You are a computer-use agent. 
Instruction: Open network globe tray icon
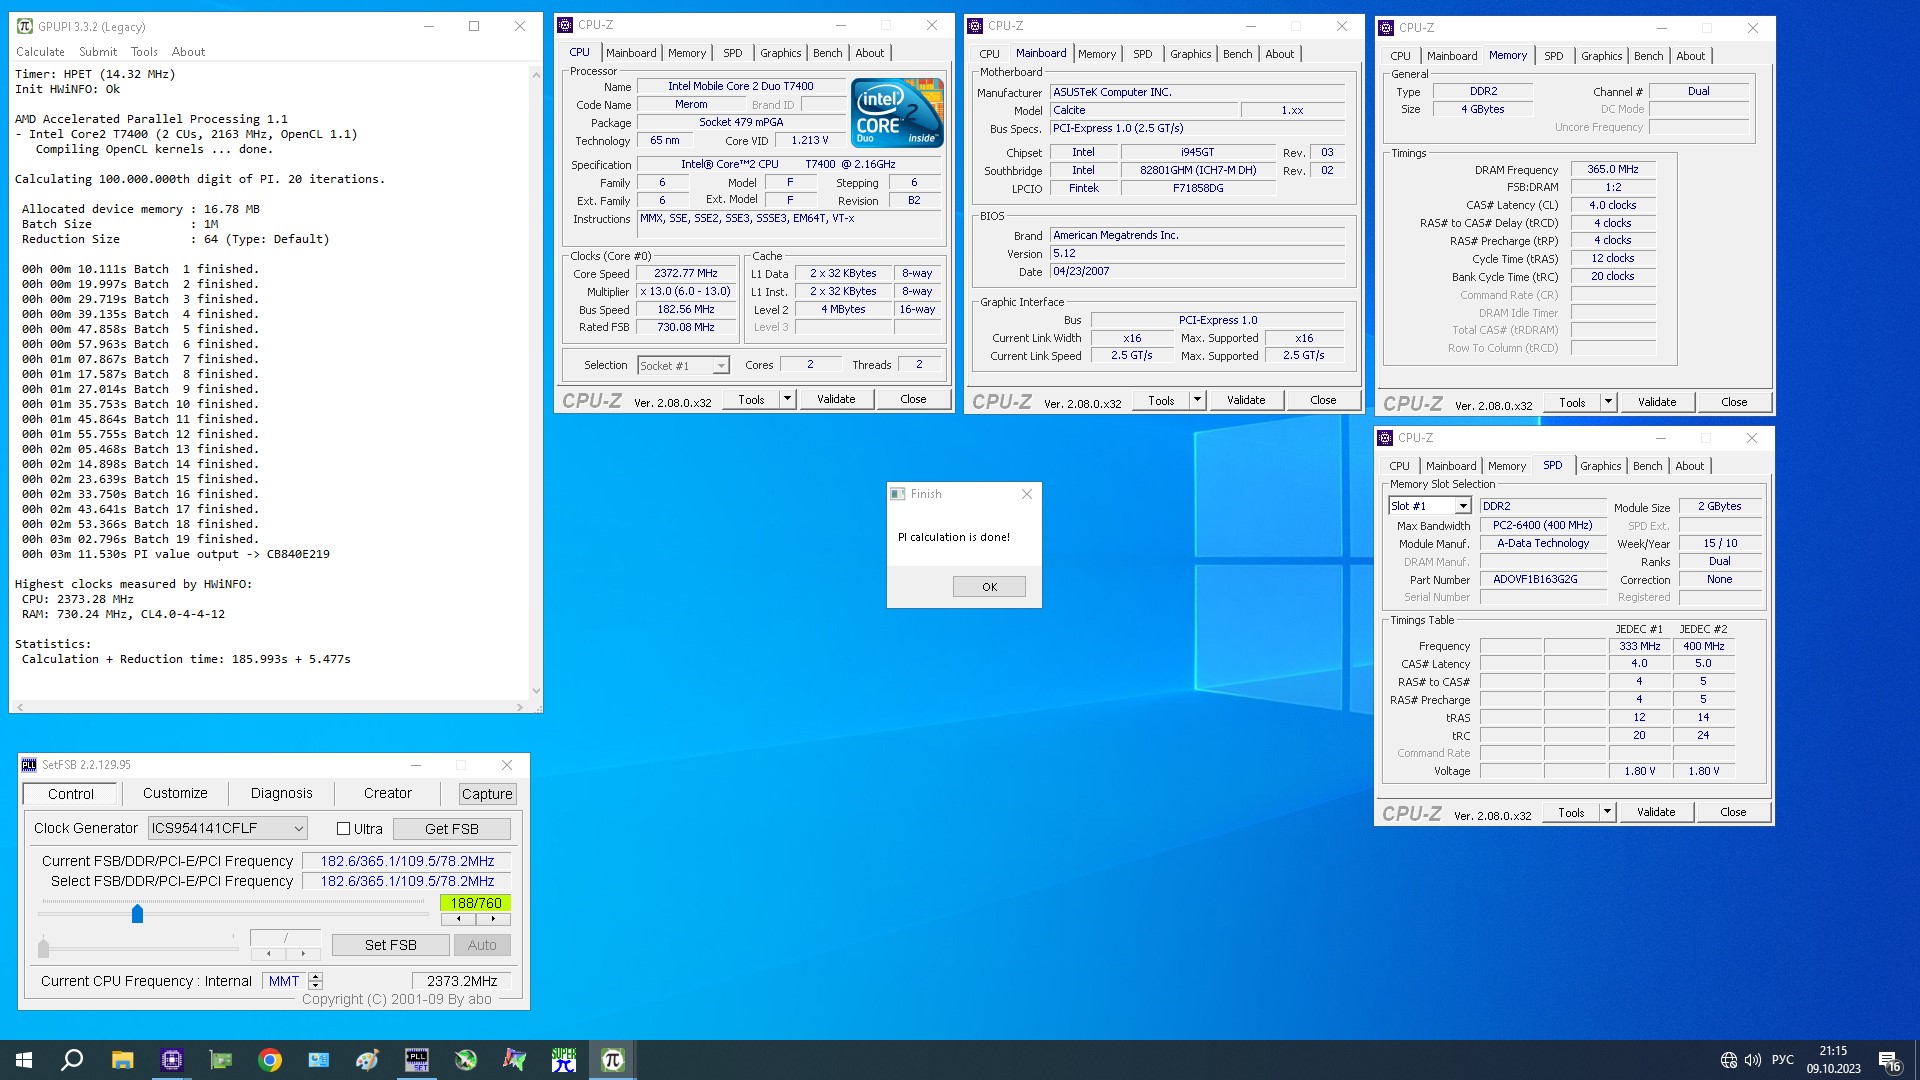1728,1060
